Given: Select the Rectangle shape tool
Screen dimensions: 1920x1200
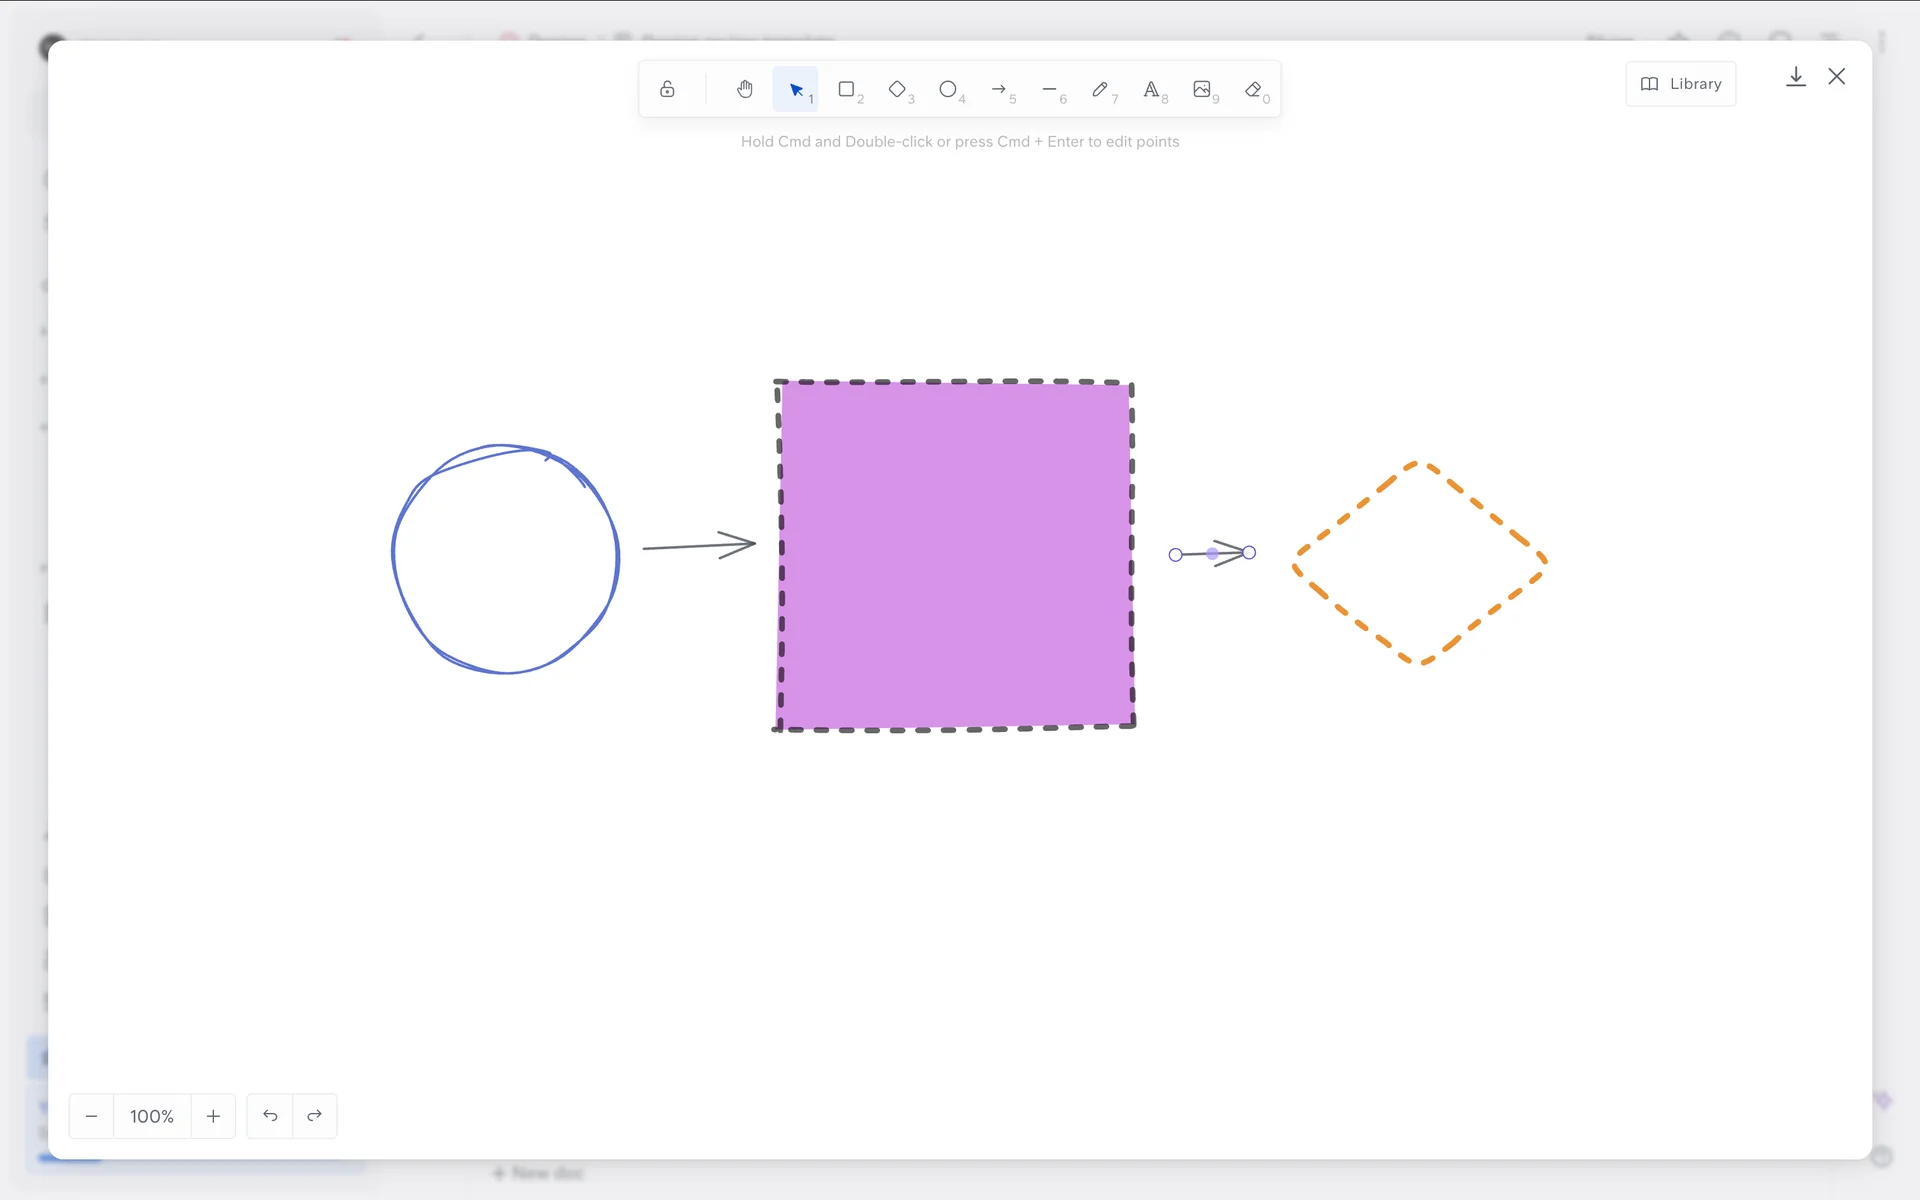Looking at the screenshot, I should point(846,89).
